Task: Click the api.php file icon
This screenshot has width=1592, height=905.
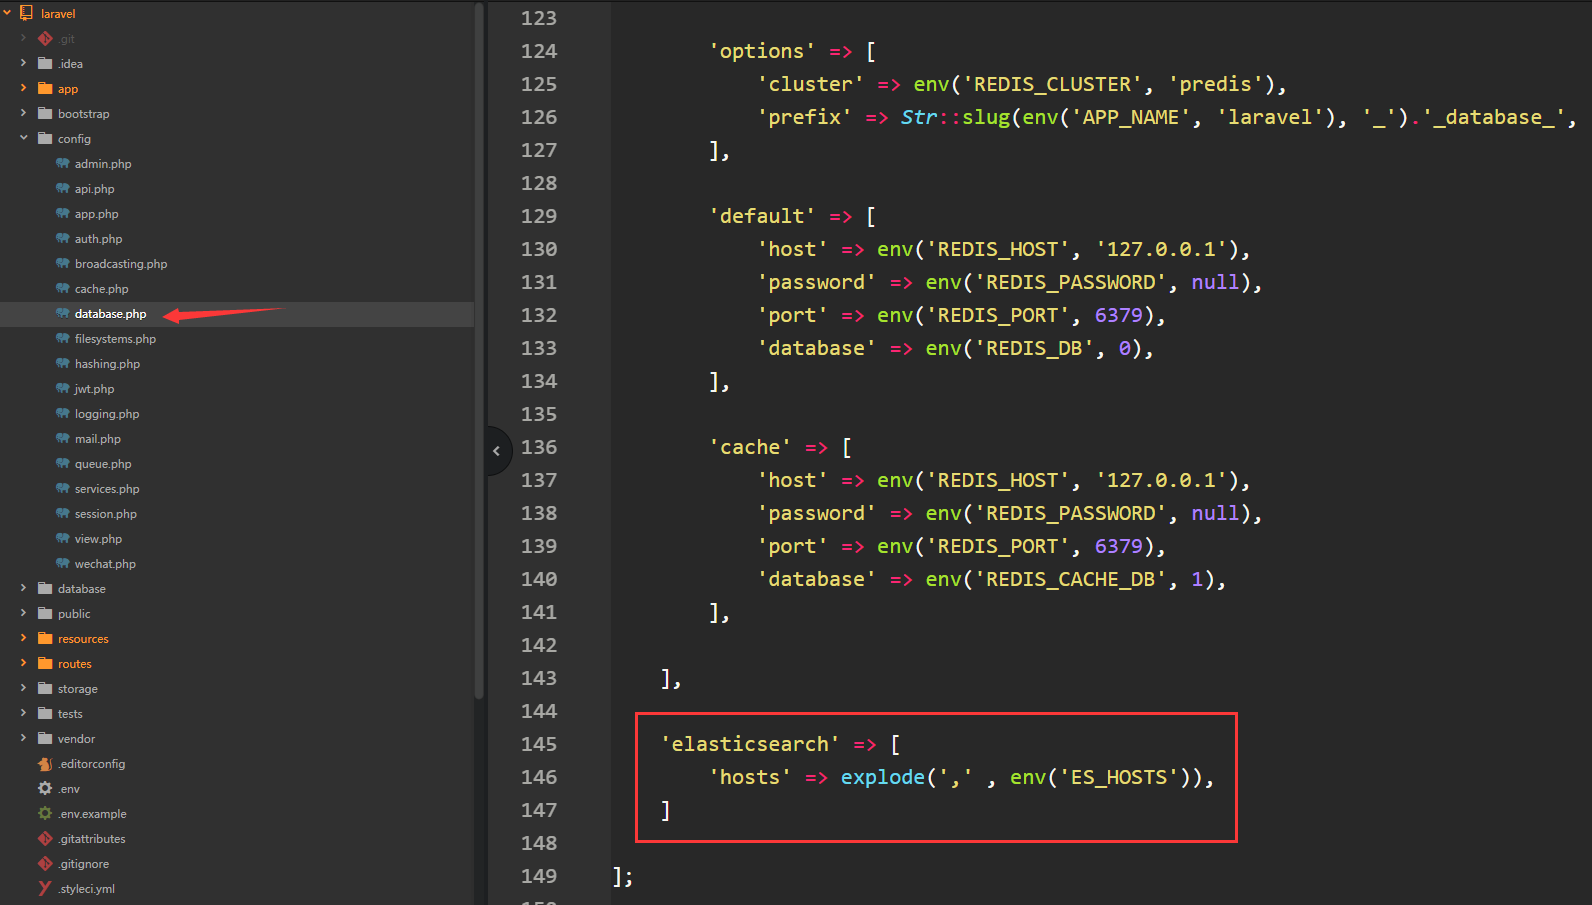Action: [x=63, y=188]
